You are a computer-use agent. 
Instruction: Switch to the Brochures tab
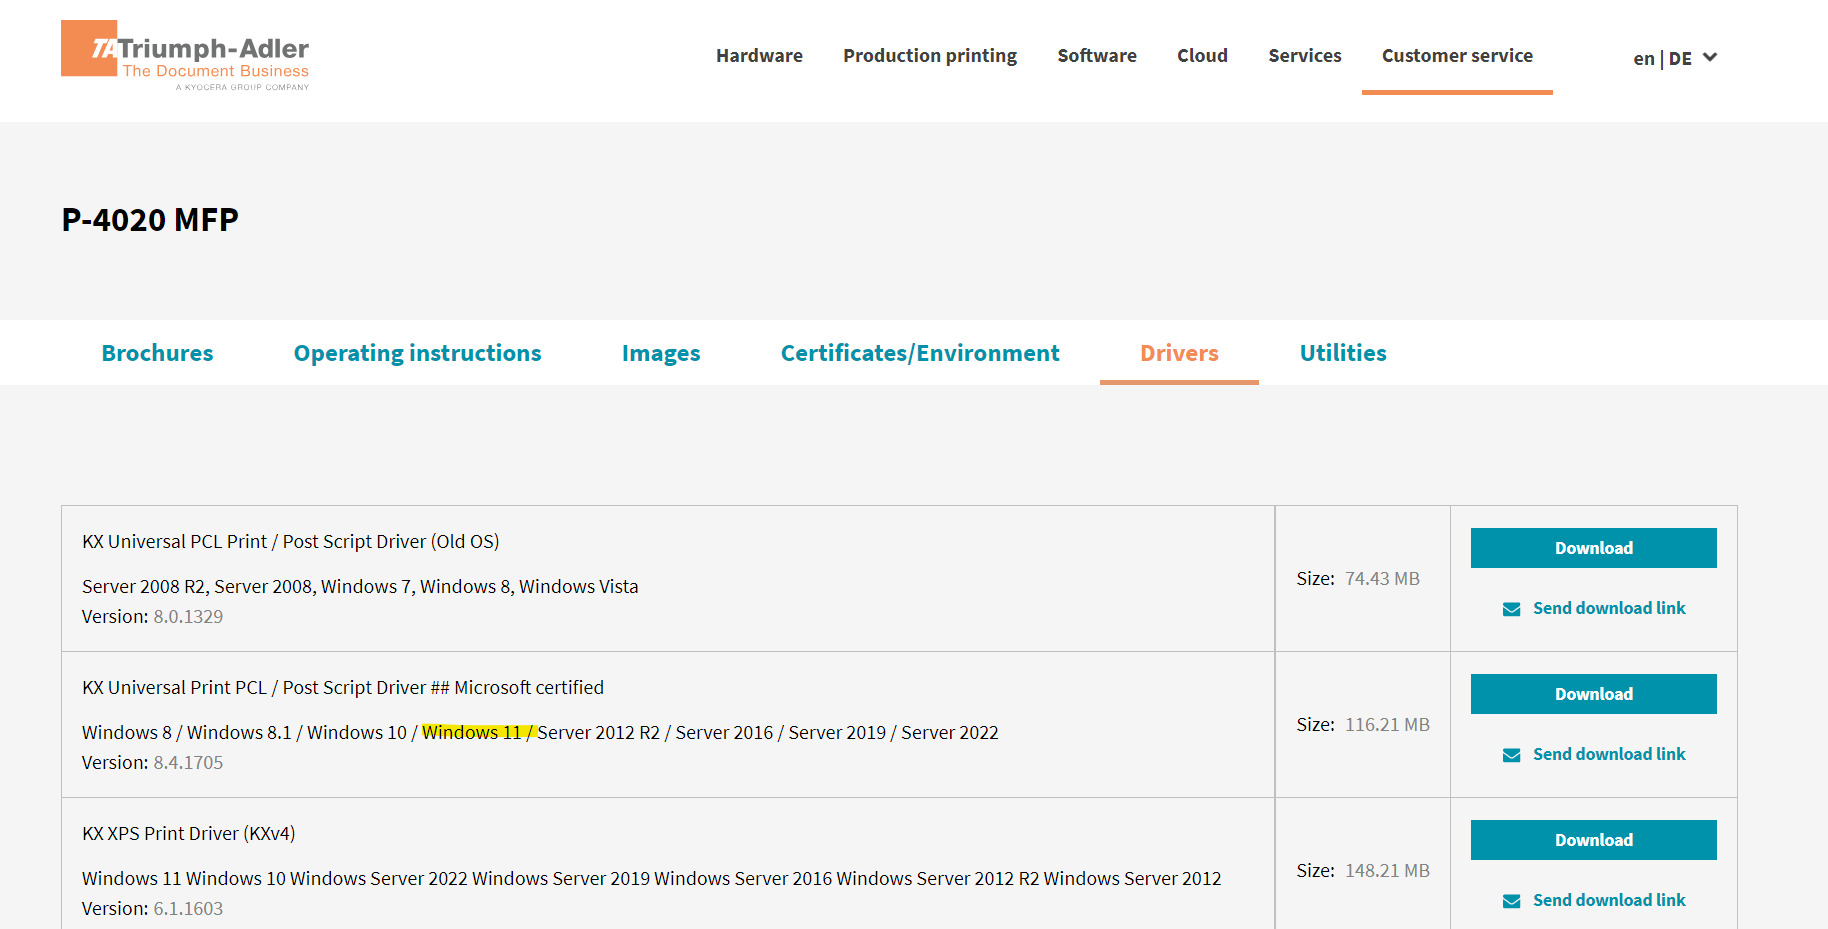click(x=157, y=353)
